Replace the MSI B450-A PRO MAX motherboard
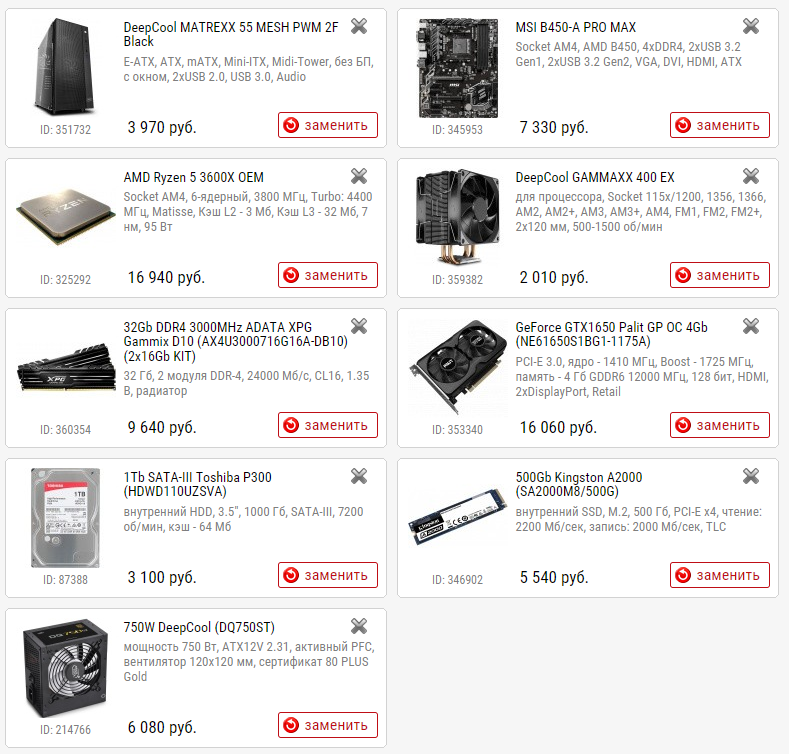Screen dimensions: 789x754 tap(720, 125)
